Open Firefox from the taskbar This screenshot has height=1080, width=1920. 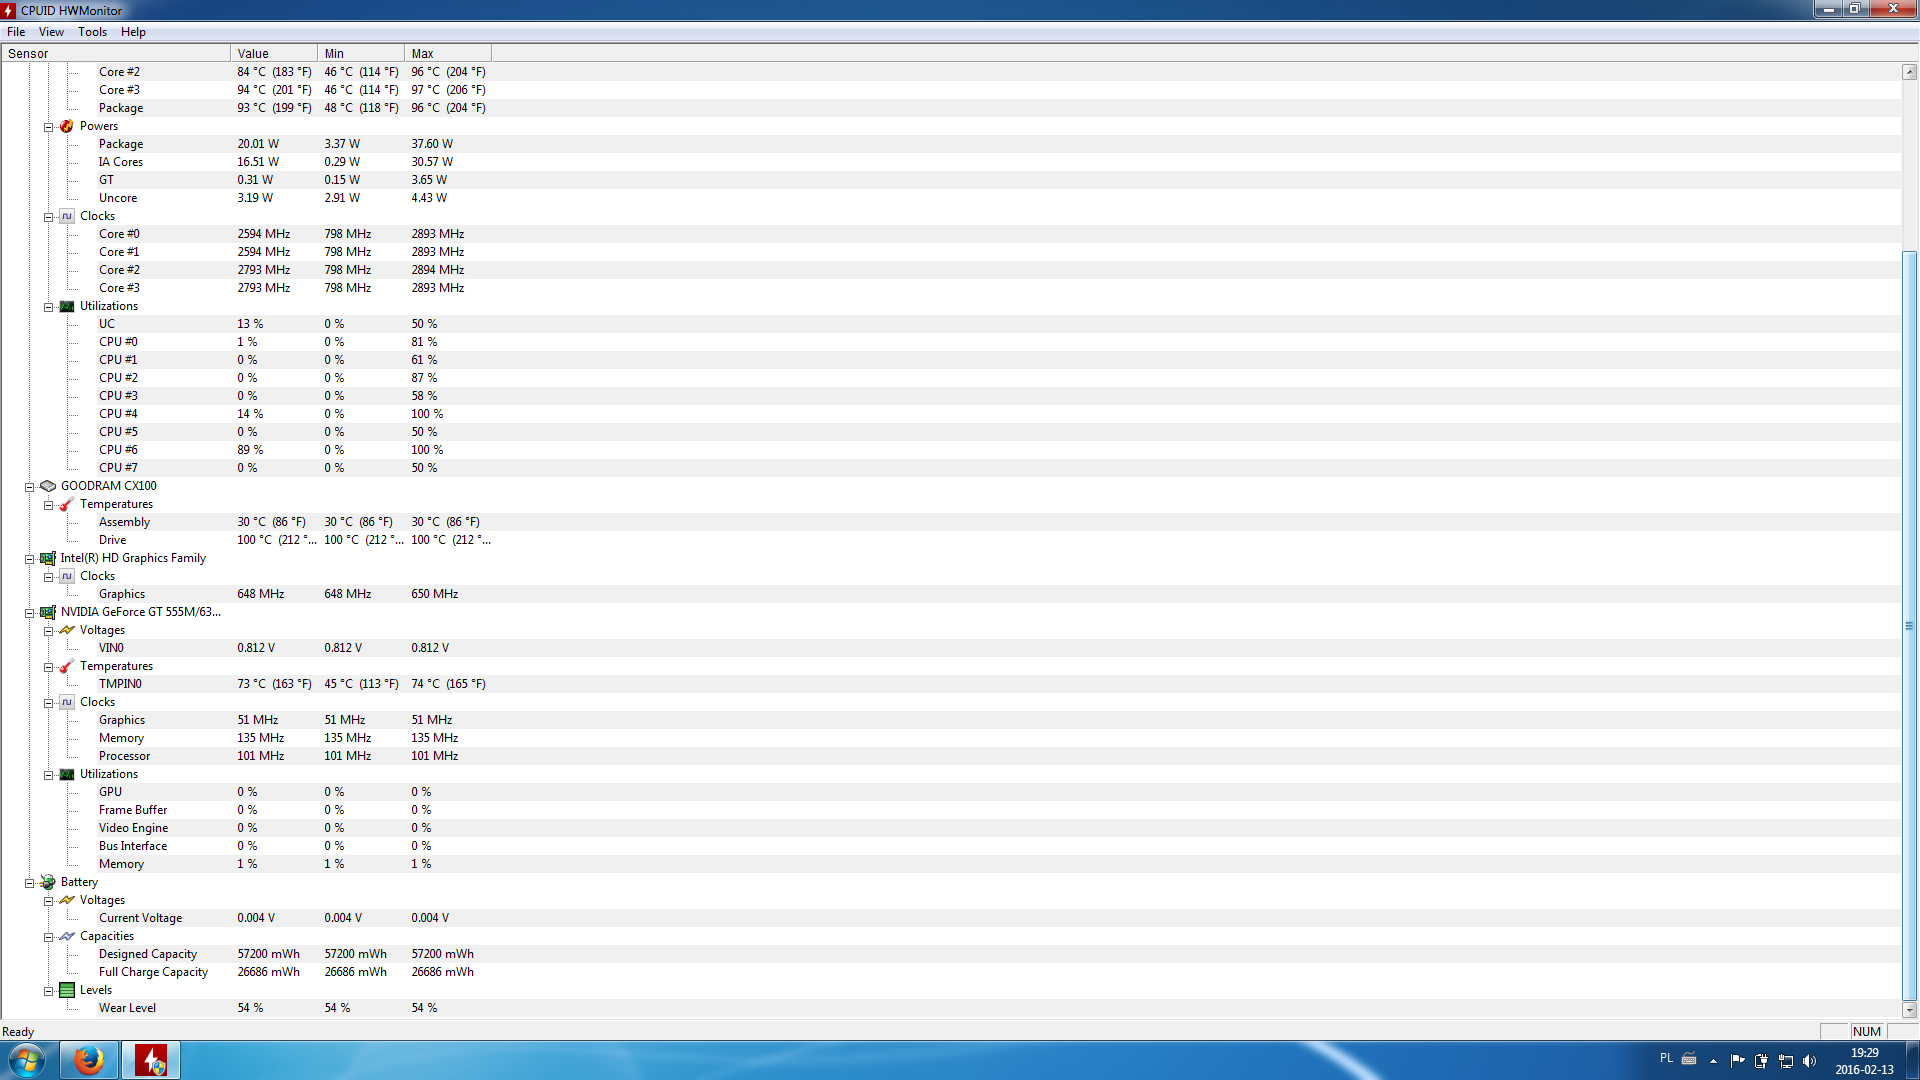tap(89, 1060)
